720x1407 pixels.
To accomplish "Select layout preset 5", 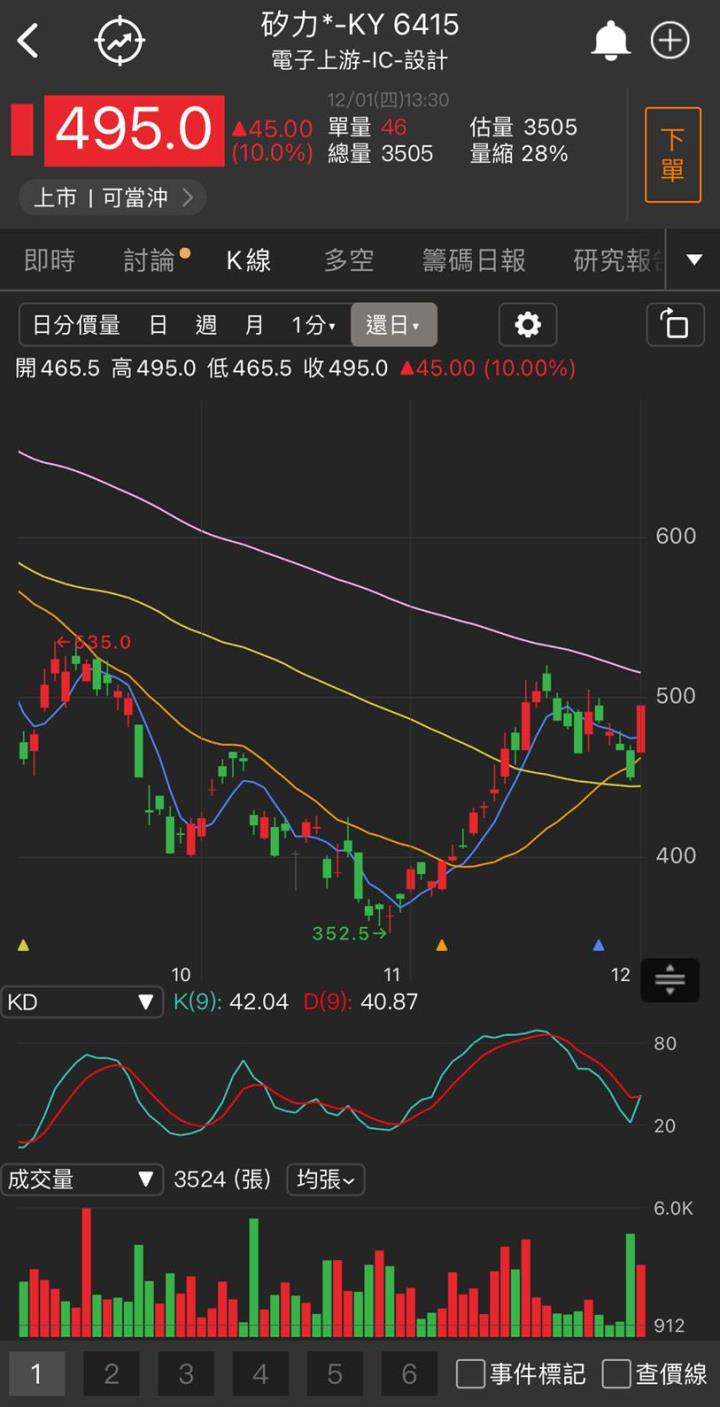I will click(335, 1374).
